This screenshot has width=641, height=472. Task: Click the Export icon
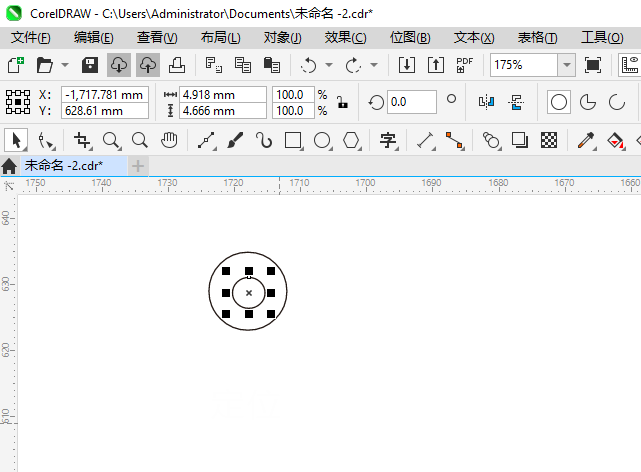tap(436, 65)
